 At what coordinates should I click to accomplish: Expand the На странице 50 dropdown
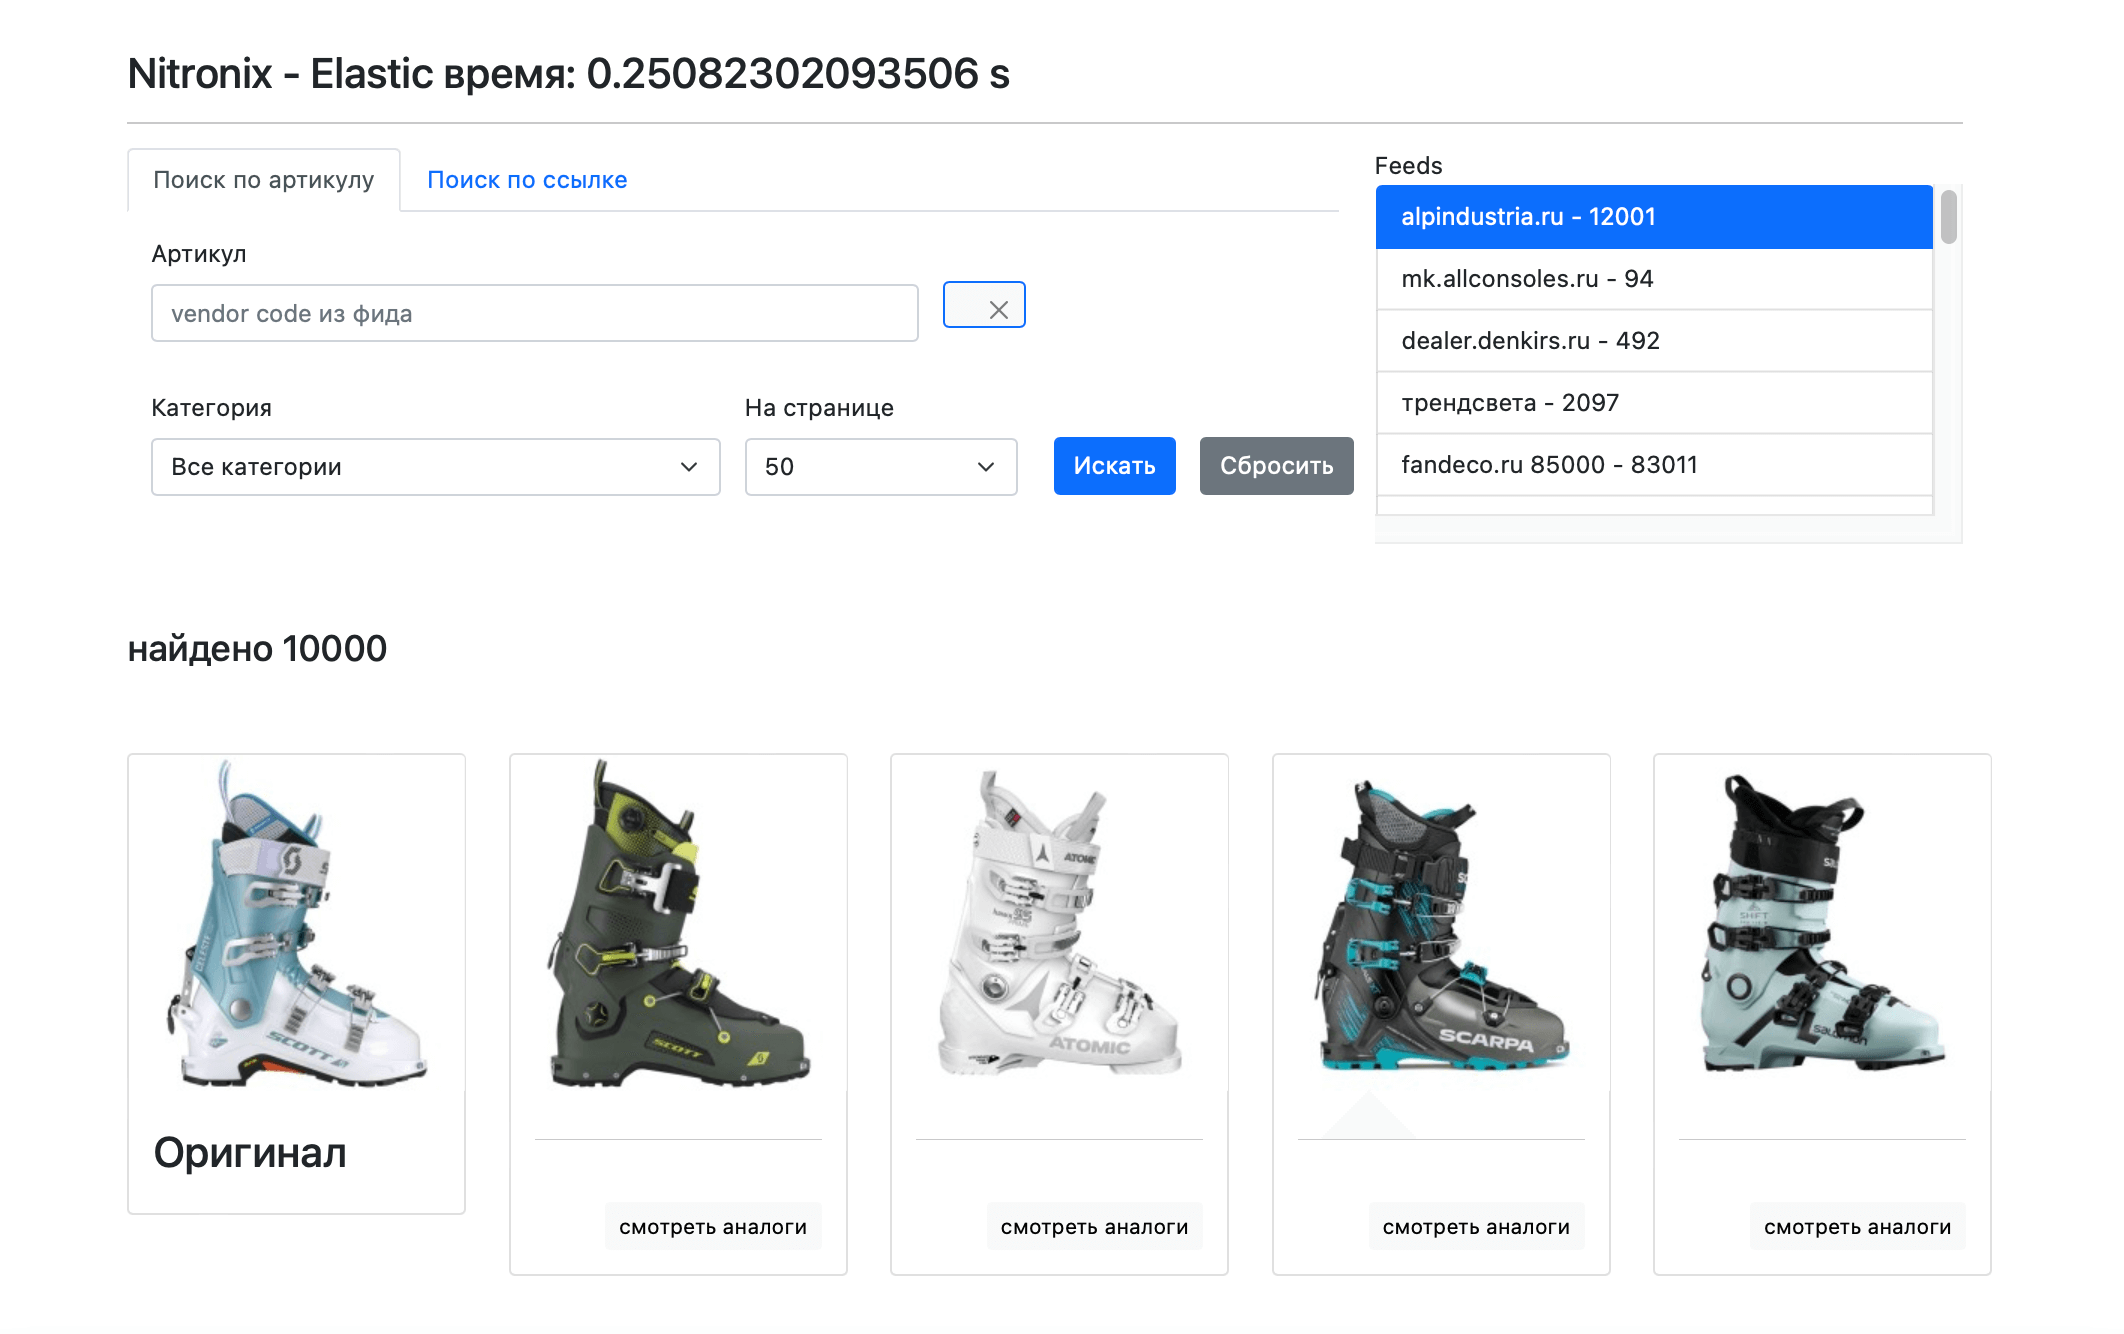(x=880, y=467)
